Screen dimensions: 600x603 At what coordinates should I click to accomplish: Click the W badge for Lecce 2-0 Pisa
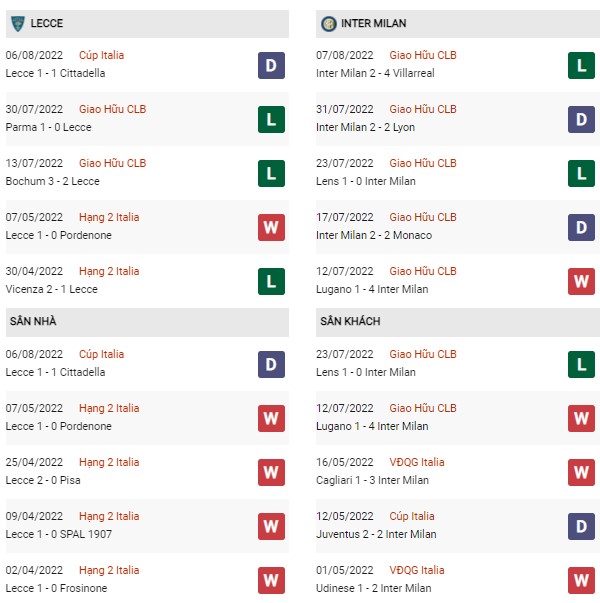(271, 472)
